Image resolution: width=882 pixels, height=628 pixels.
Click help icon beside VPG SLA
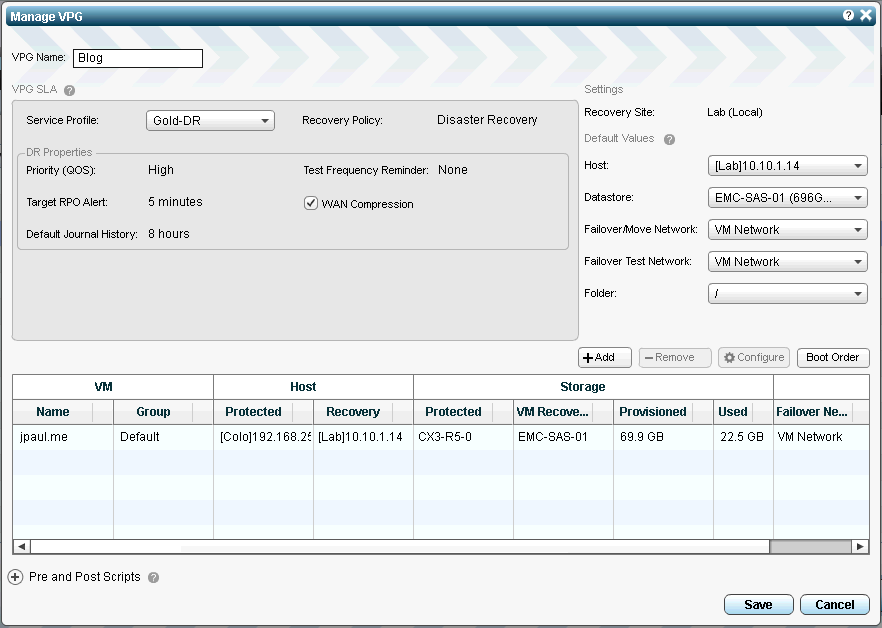70,90
